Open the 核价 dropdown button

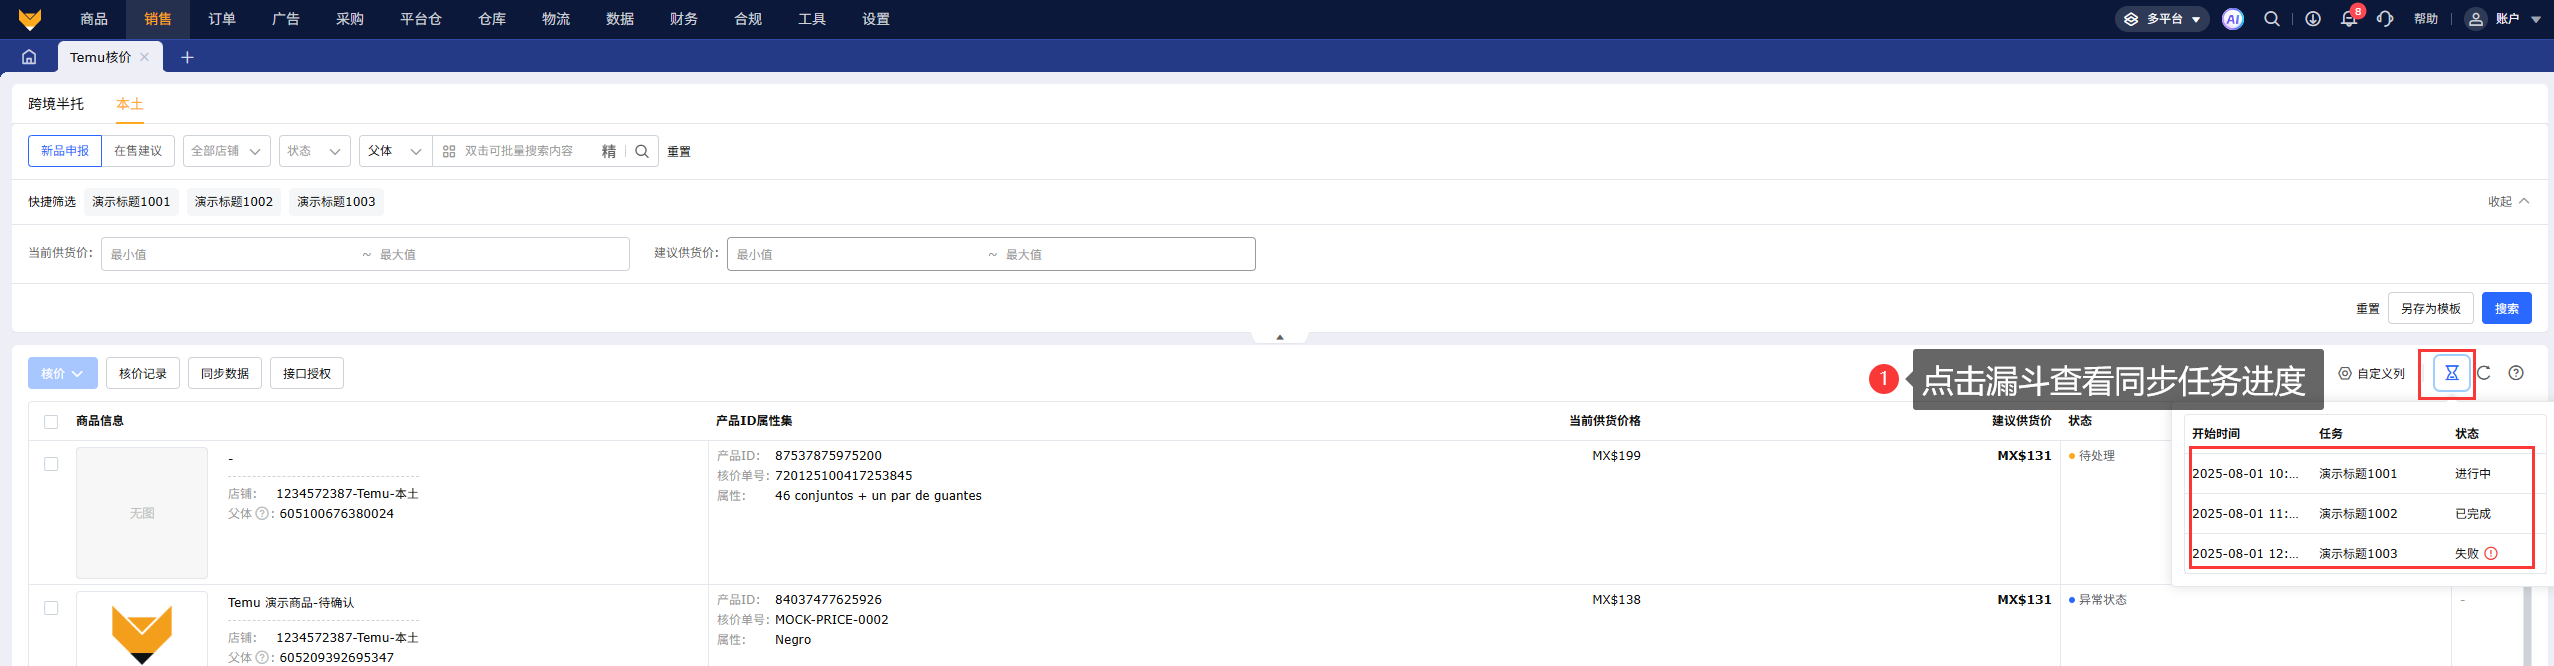pos(63,373)
